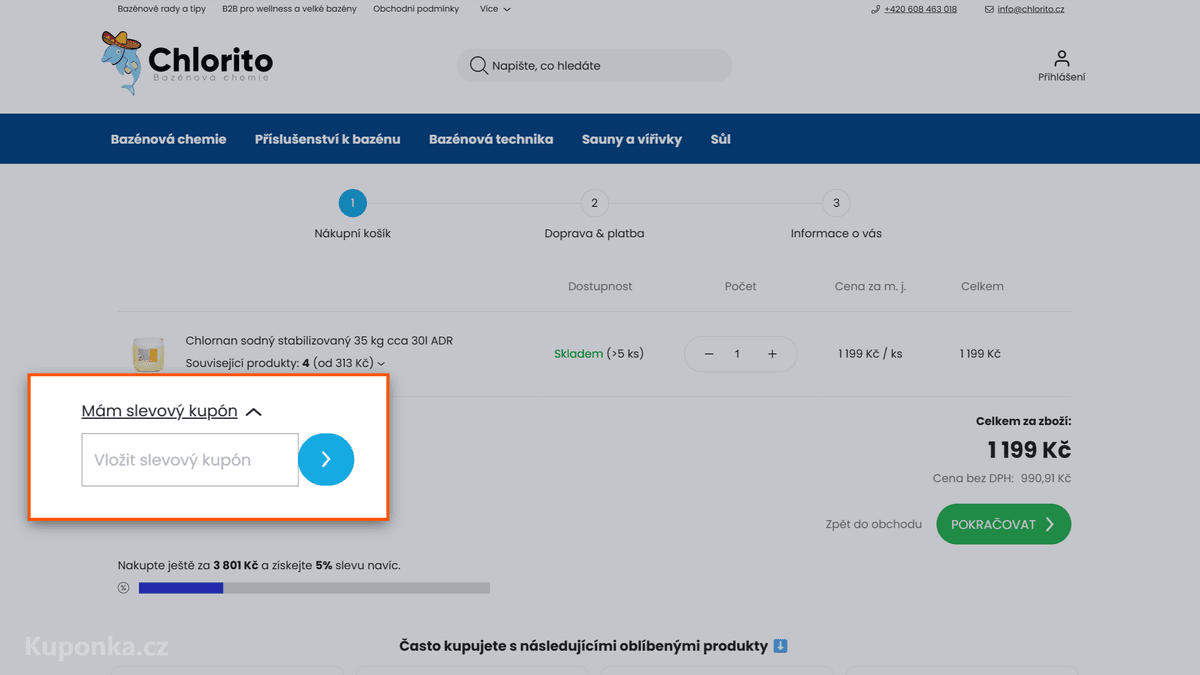The height and width of the screenshot is (675, 1200).
Task: Open Sůl menu item
Action: pyautogui.click(x=721, y=139)
